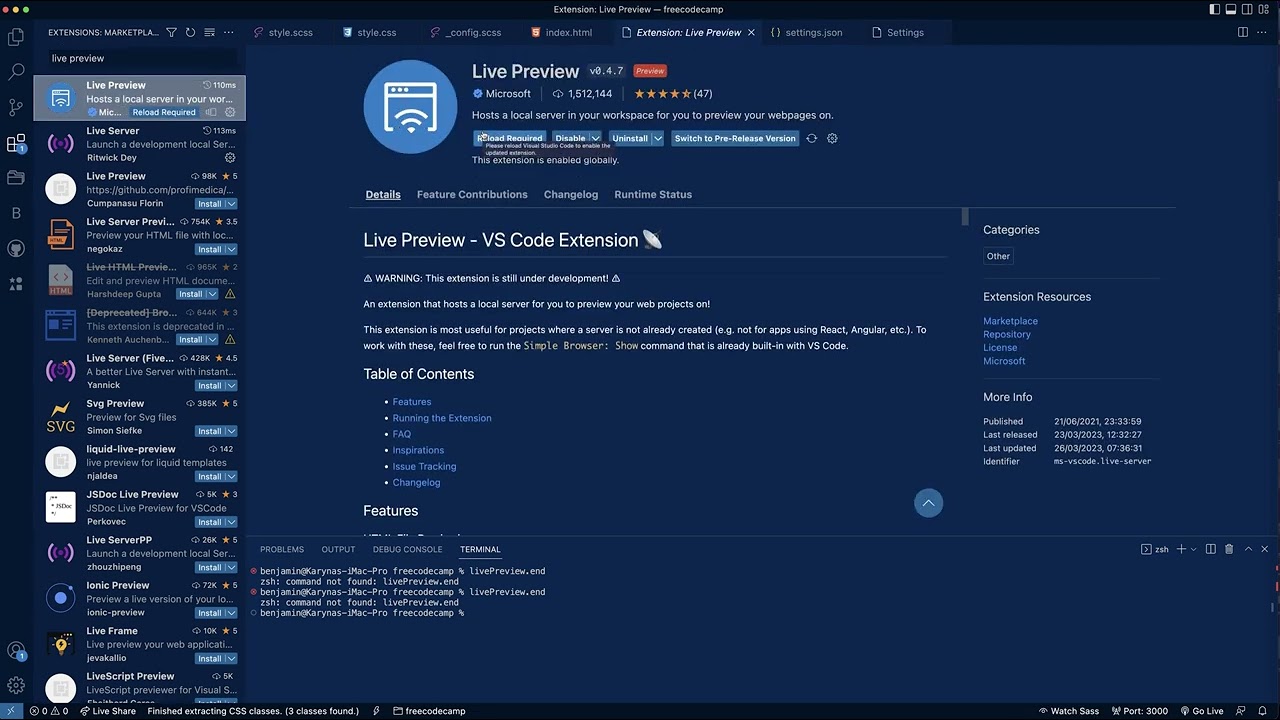Click the sync icon beside Pre-Release button
1280x720 pixels.
coord(812,139)
